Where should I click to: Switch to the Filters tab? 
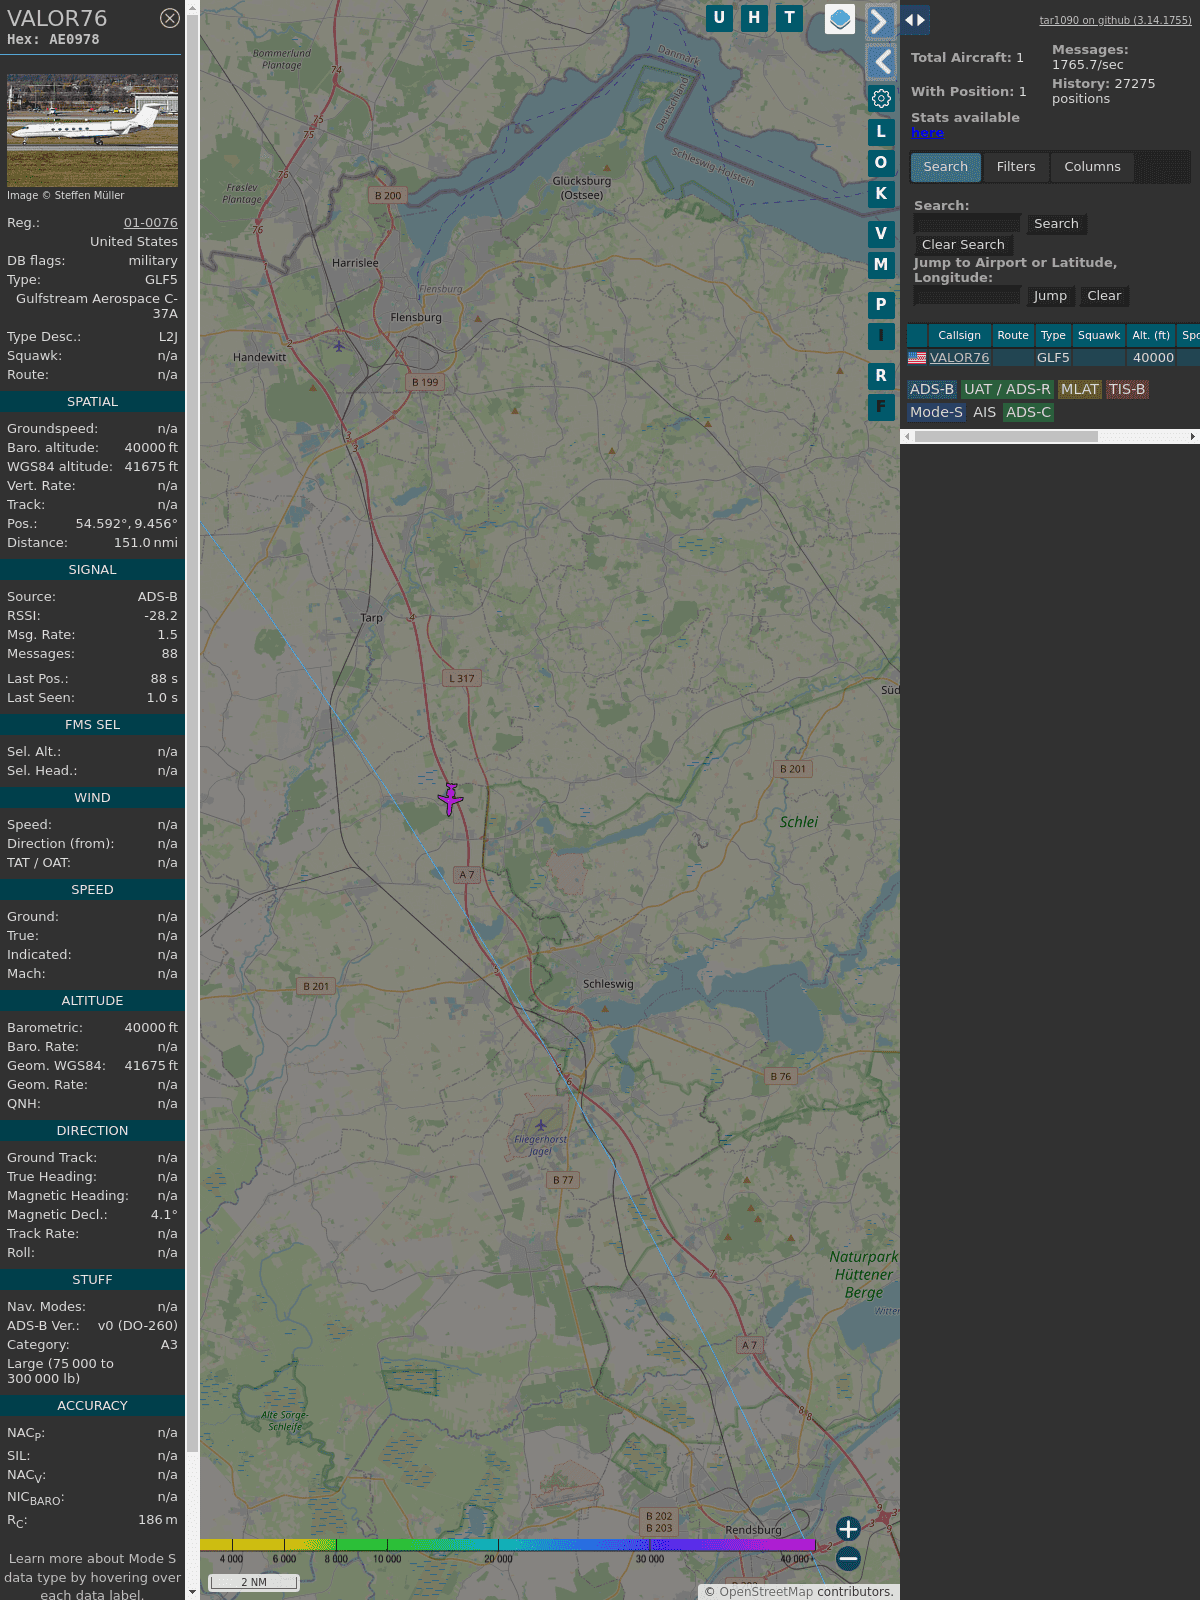point(1016,167)
